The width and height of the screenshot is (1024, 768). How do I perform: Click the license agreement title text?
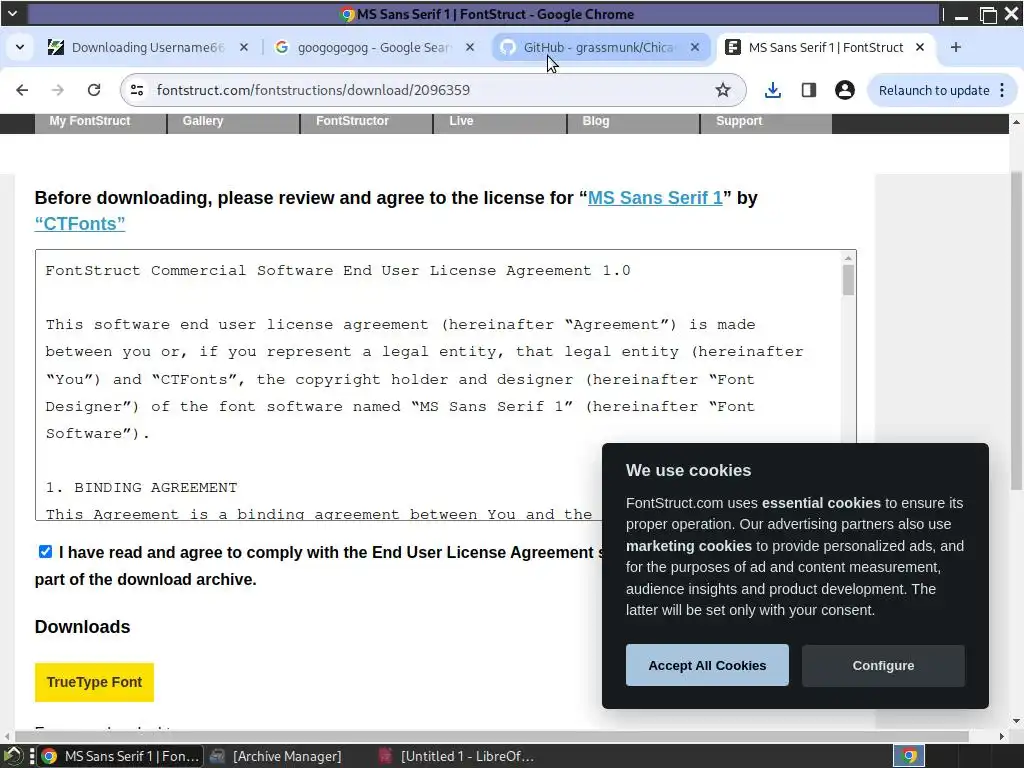338,270
